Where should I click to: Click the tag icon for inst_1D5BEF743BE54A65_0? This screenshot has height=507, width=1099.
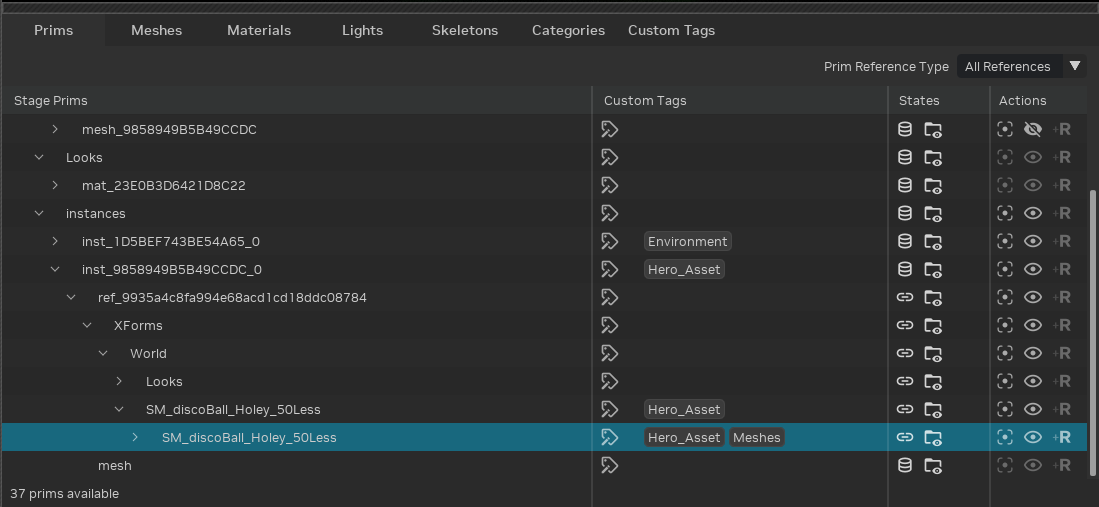click(x=609, y=241)
